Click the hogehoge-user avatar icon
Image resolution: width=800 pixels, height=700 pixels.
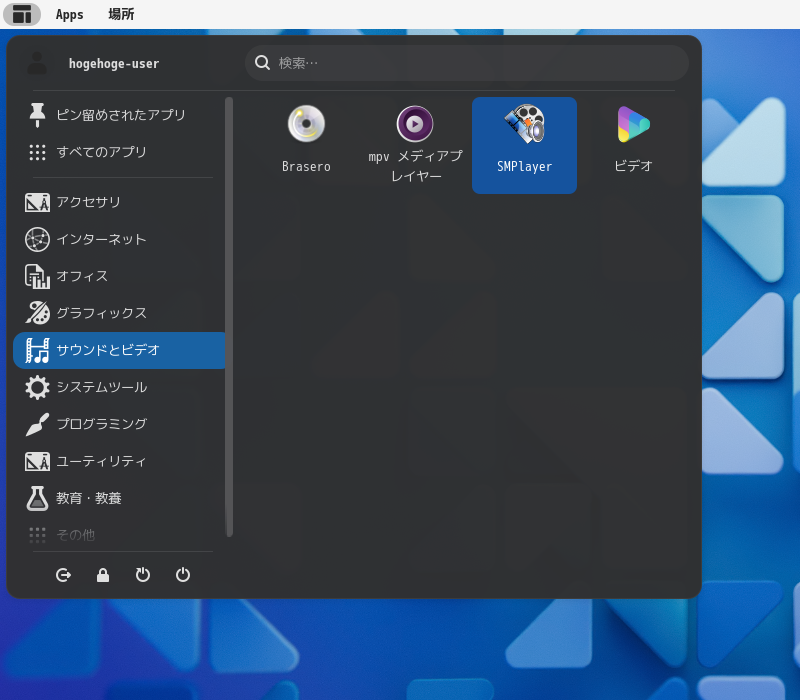click(x=37, y=63)
